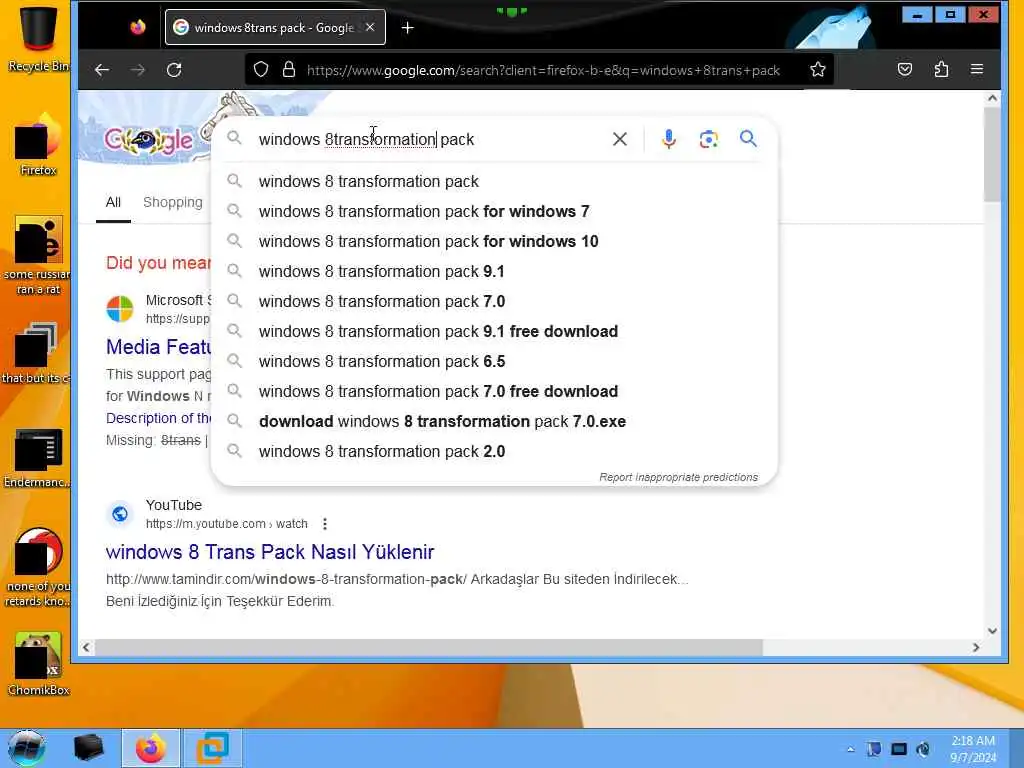The width and height of the screenshot is (1024, 768).
Task: Open the Windows Start orb
Action: (x=27, y=748)
